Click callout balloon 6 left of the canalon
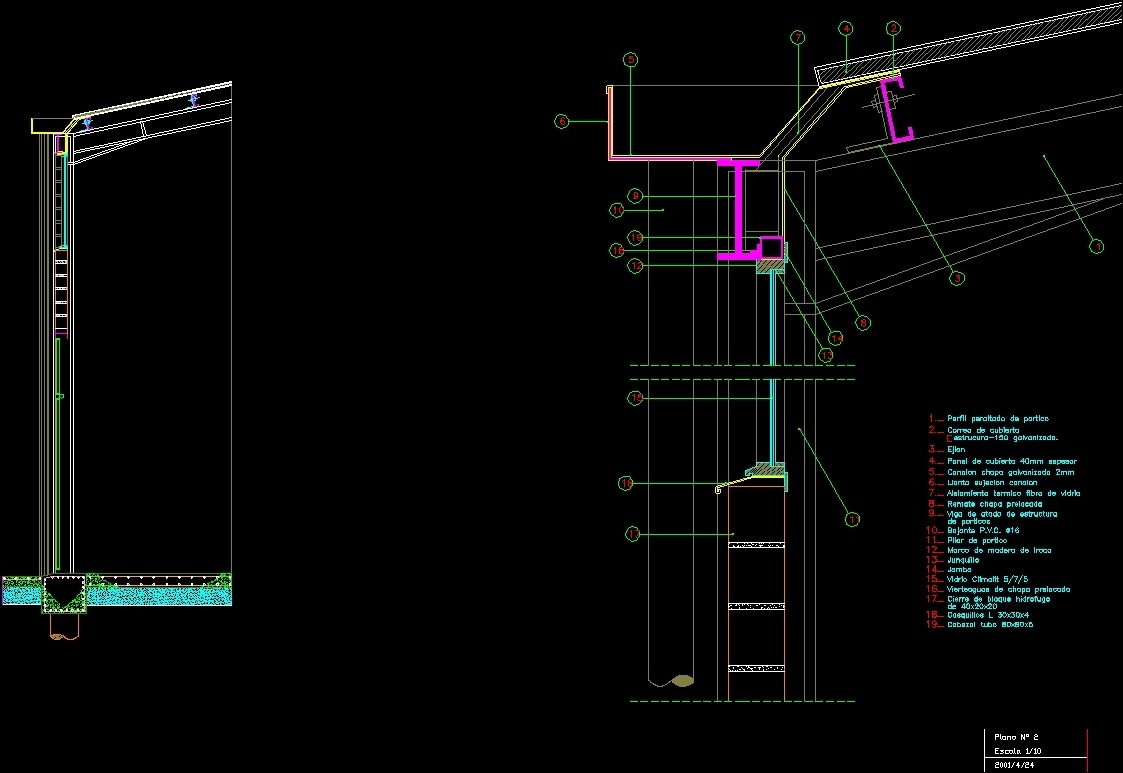The image size is (1123, 773). click(x=562, y=120)
